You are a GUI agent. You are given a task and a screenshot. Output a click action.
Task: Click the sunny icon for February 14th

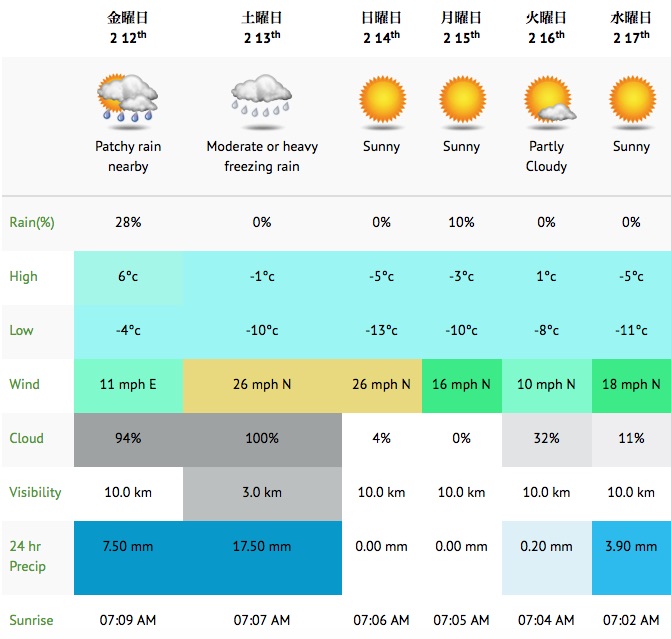point(382,98)
